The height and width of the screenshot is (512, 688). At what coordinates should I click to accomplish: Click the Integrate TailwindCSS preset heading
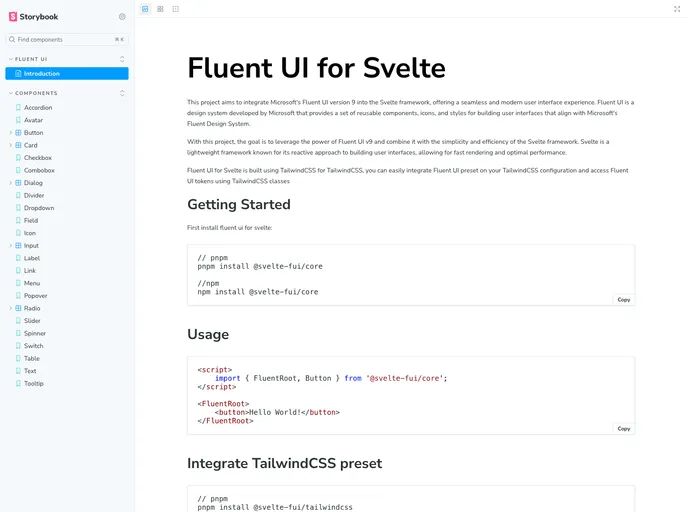[284, 463]
